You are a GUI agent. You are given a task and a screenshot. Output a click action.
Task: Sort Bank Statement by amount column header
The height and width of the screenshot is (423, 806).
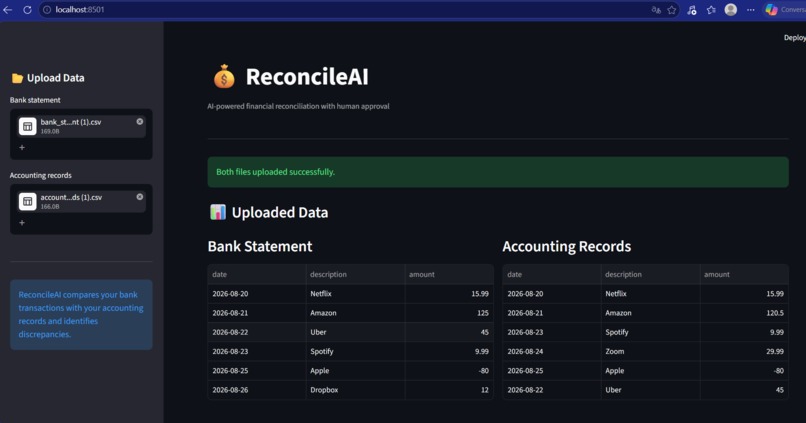click(x=449, y=274)
